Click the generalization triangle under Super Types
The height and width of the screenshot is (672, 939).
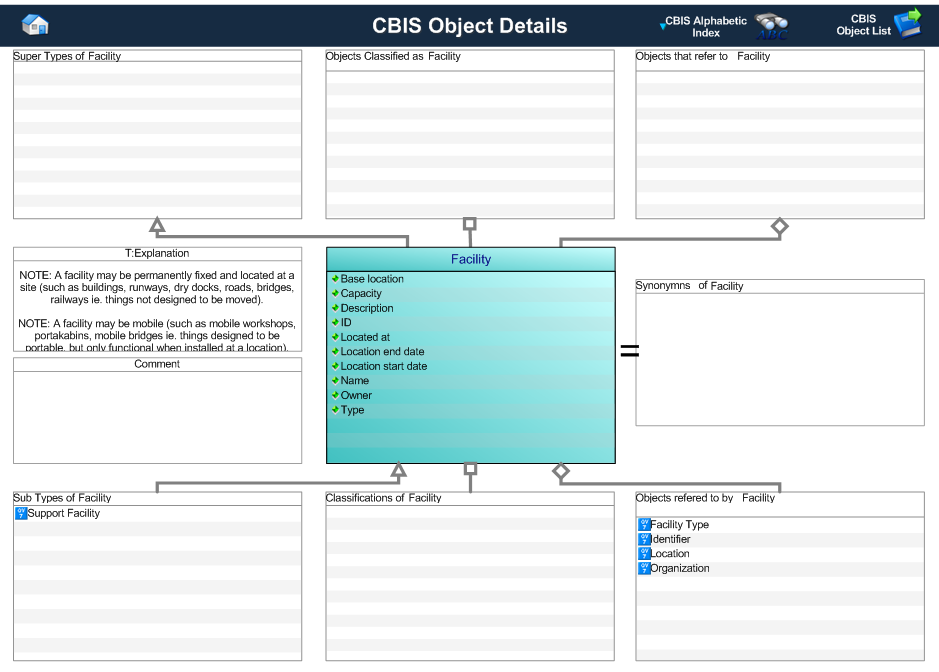pyautogui.click(x=157, y=225)
